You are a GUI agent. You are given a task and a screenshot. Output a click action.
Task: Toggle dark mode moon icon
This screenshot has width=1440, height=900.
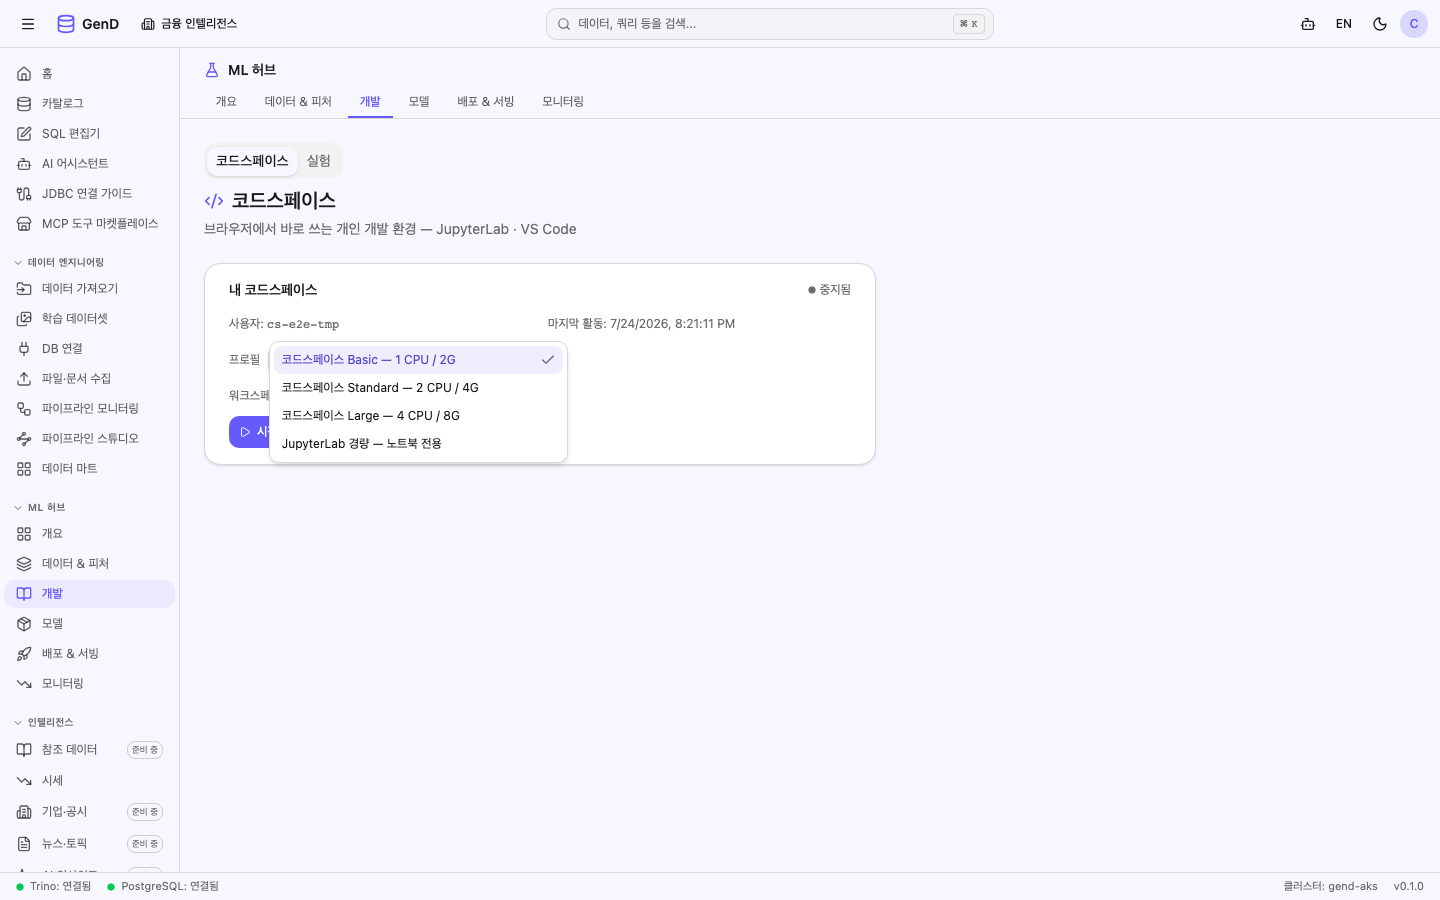pos(1380,24)
